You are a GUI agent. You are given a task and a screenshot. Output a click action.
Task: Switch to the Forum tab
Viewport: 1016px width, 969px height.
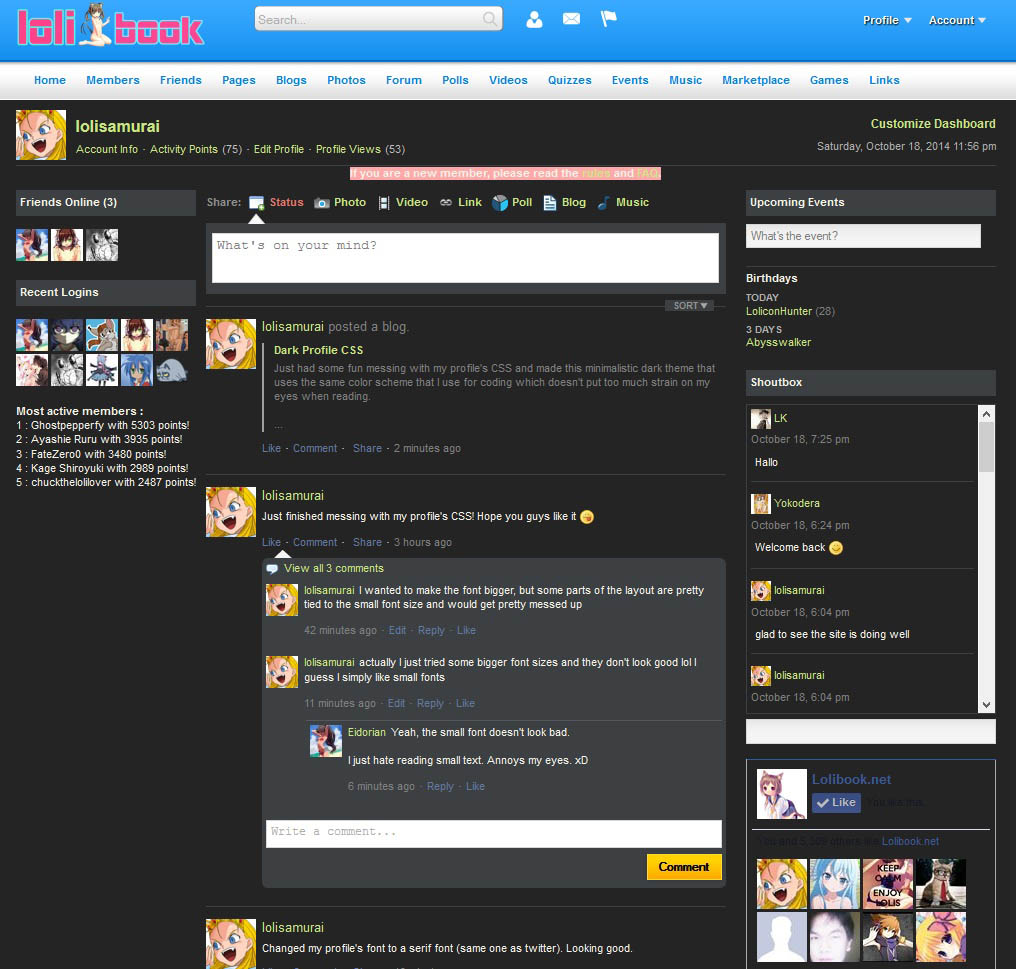click(x=403, y=80)
